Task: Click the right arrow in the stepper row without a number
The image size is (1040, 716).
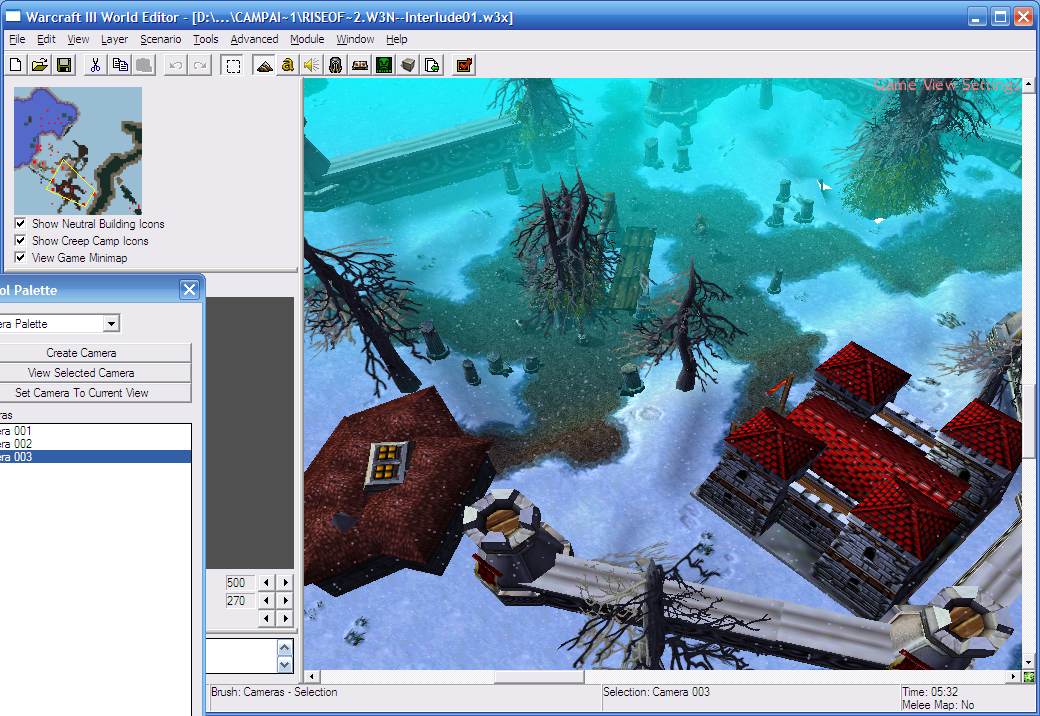Action: (285, 619)
